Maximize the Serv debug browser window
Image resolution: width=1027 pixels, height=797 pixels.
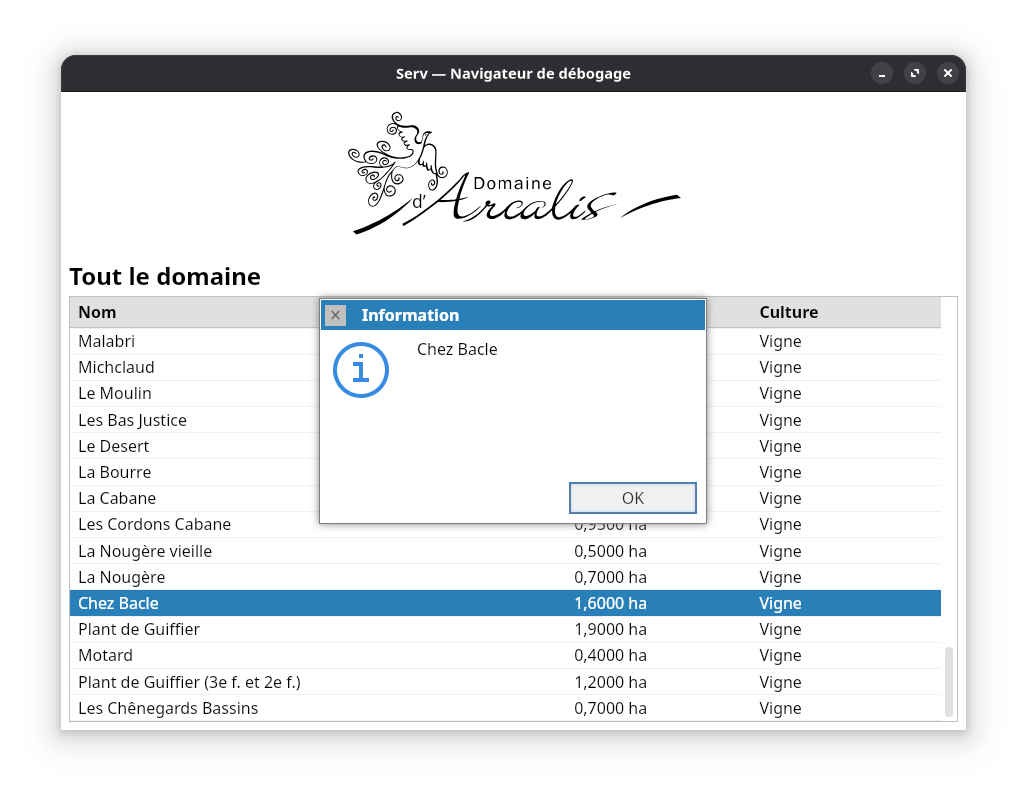[914, 73]
